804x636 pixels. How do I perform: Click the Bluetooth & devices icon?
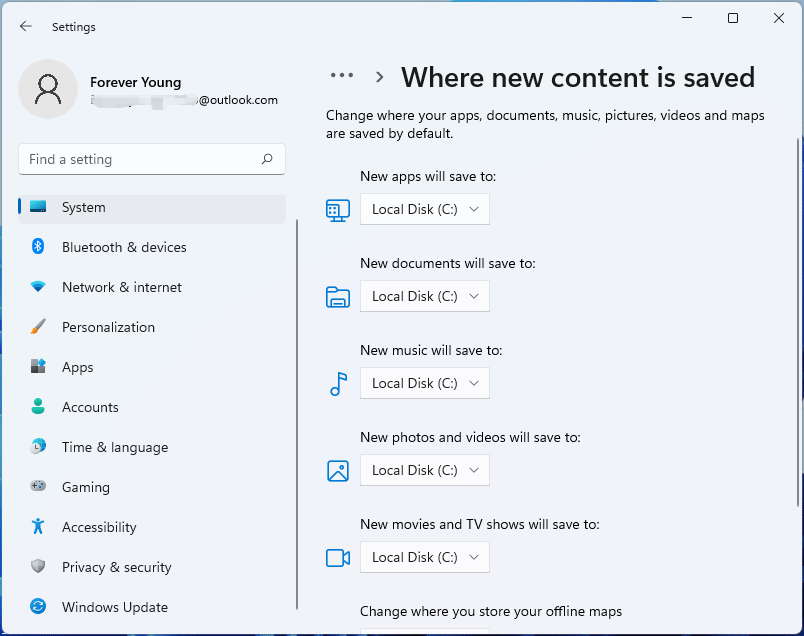[x=38, y=247]
